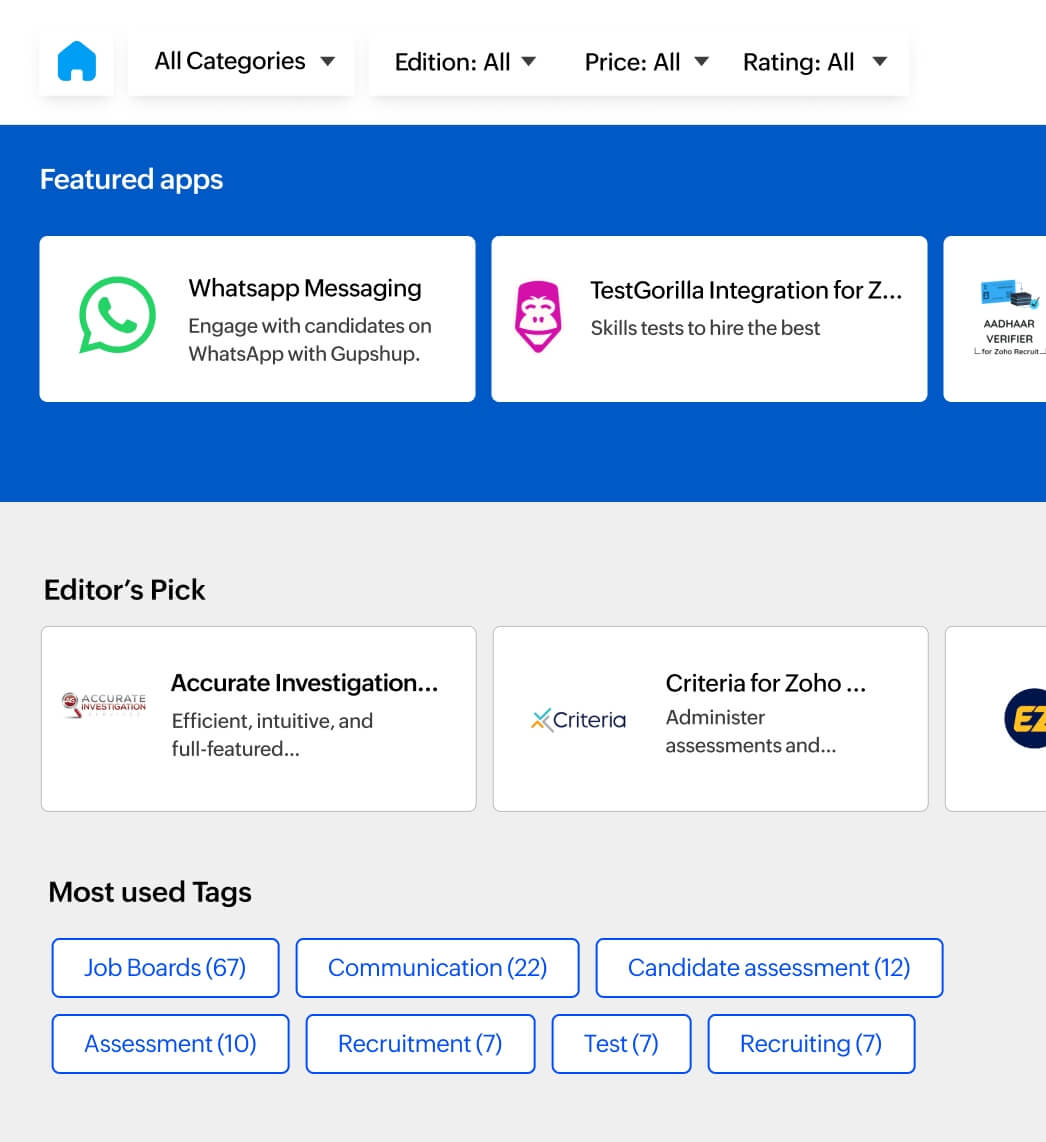The height and width of the screenshot is (1142, 1046).
Task: Select the Assessment (10) tag
Action: pyautogui.click(x=169, y=1043)
